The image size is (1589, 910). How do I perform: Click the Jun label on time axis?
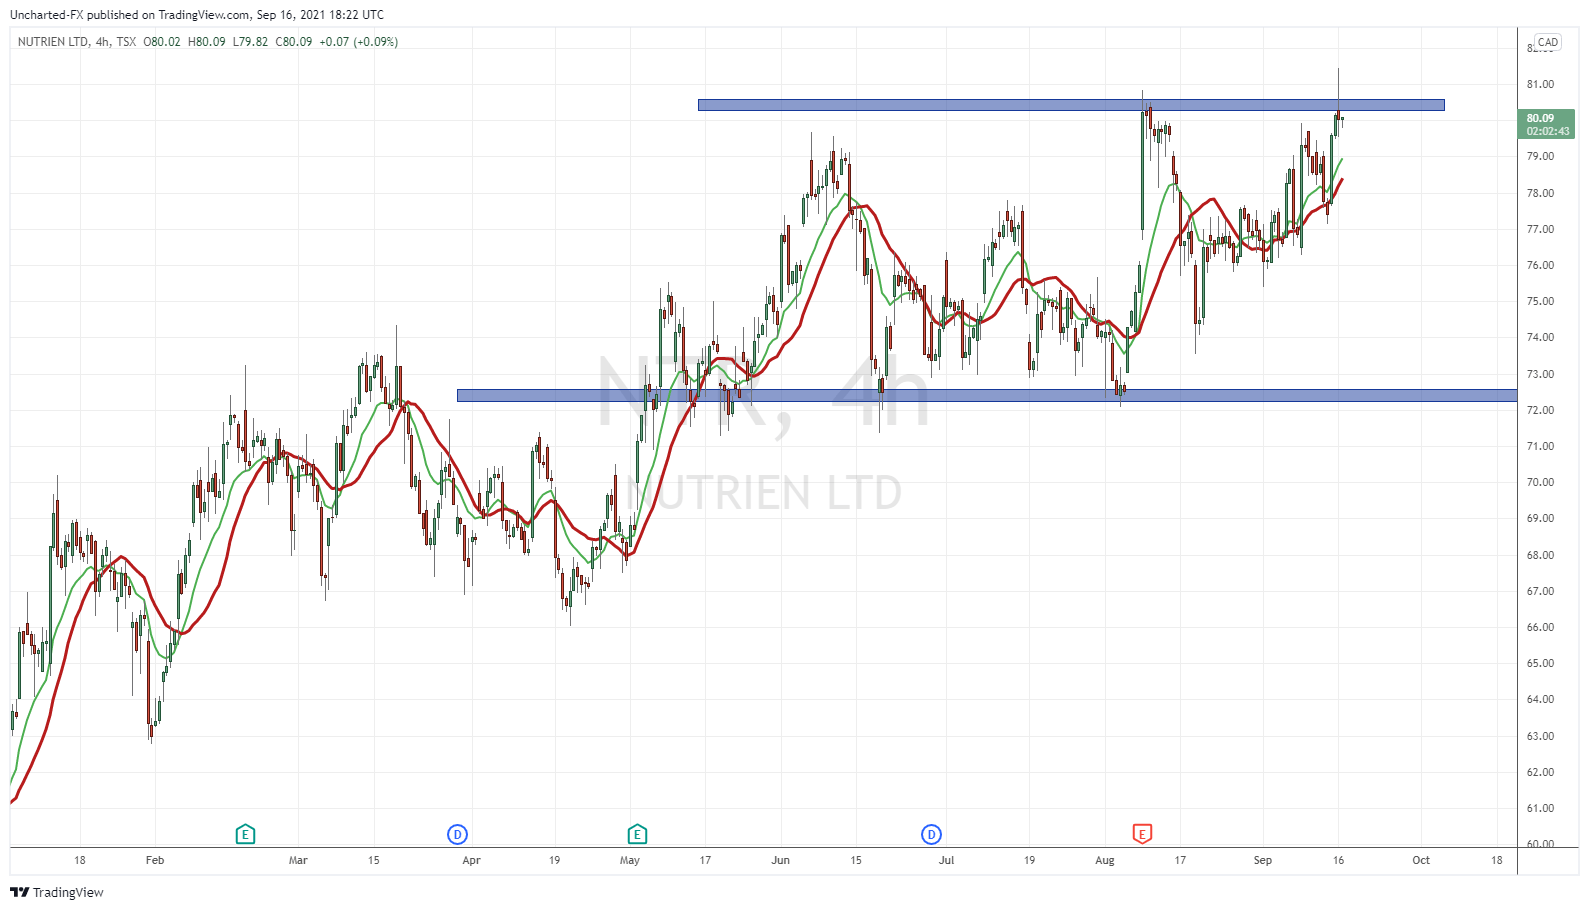(780, 860)
